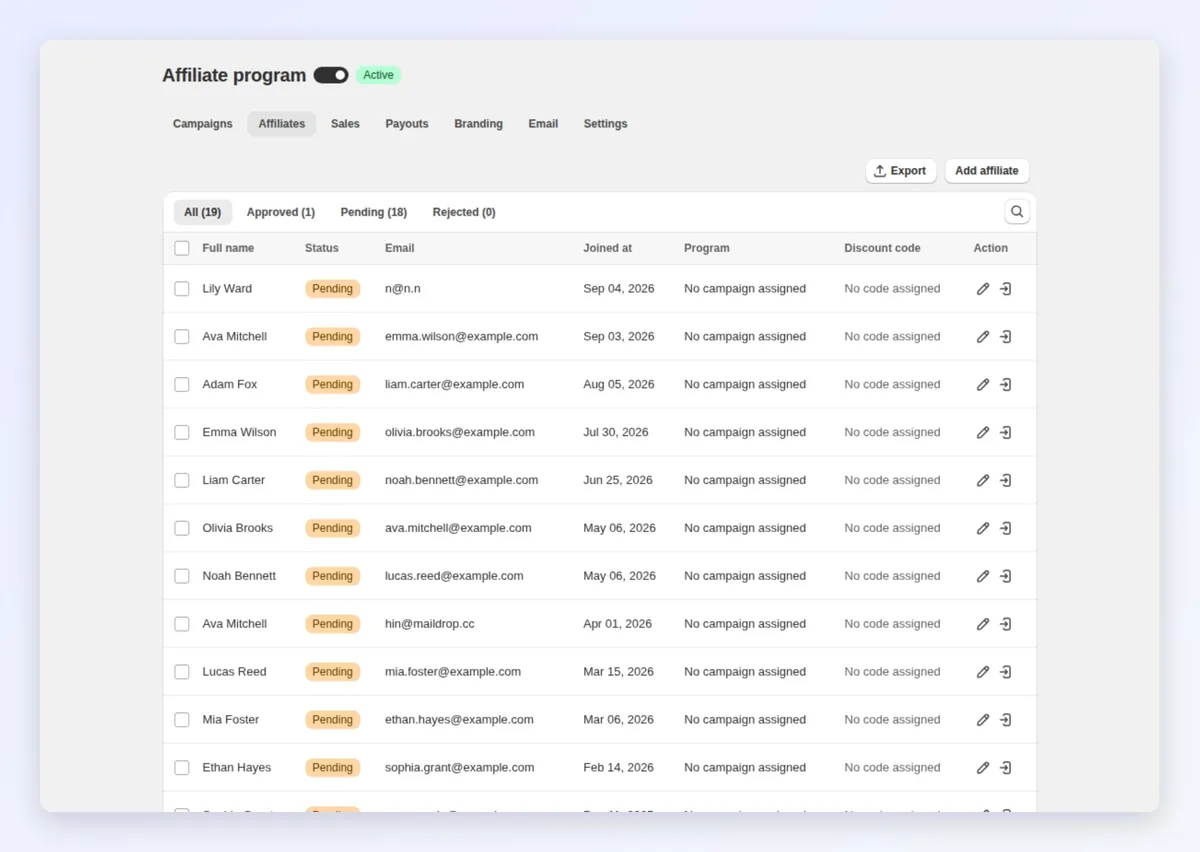Switch to the Branding tab
Screen dimensions: 1200x852
tap(478, 124)
